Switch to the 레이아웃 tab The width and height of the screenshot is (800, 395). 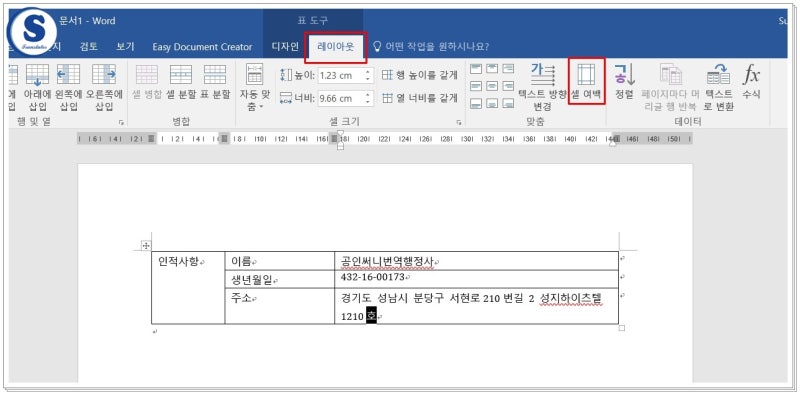336,47
